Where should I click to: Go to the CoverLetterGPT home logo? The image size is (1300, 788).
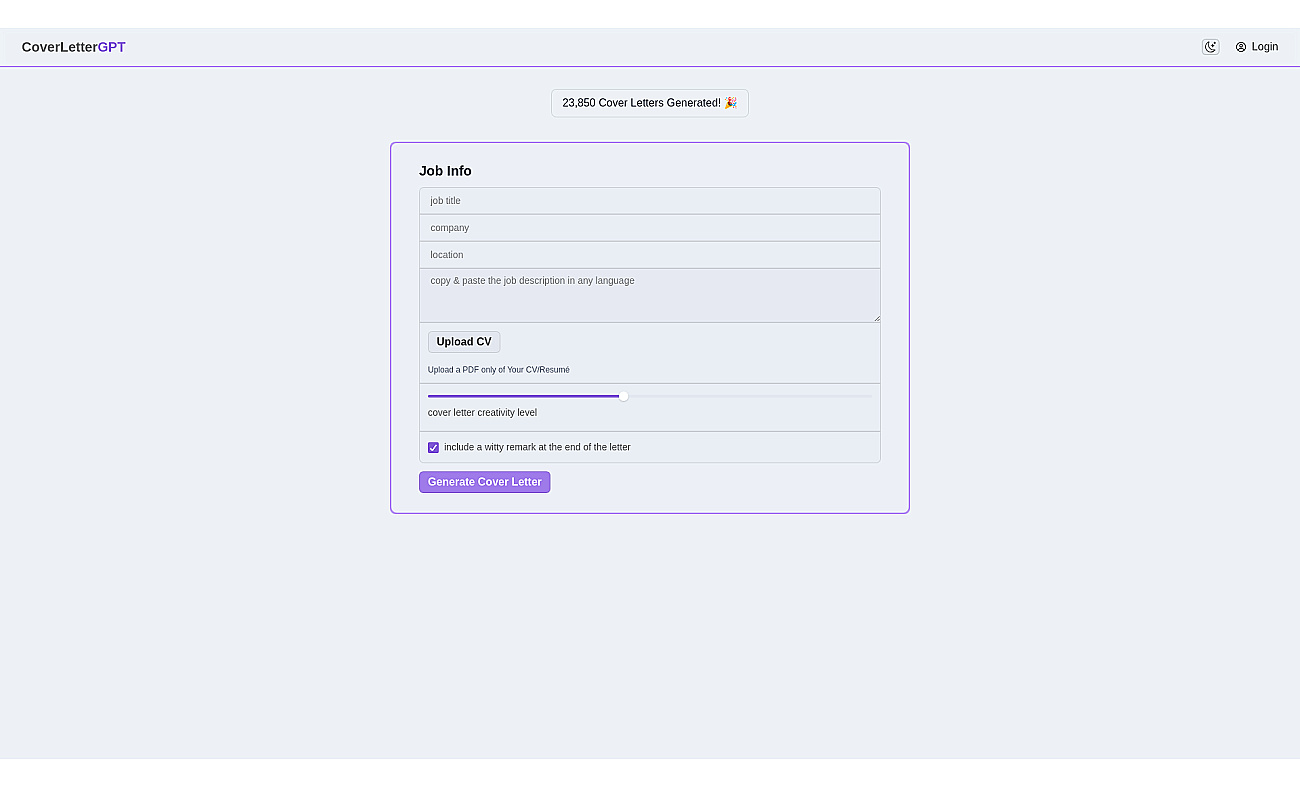point(74,47)
